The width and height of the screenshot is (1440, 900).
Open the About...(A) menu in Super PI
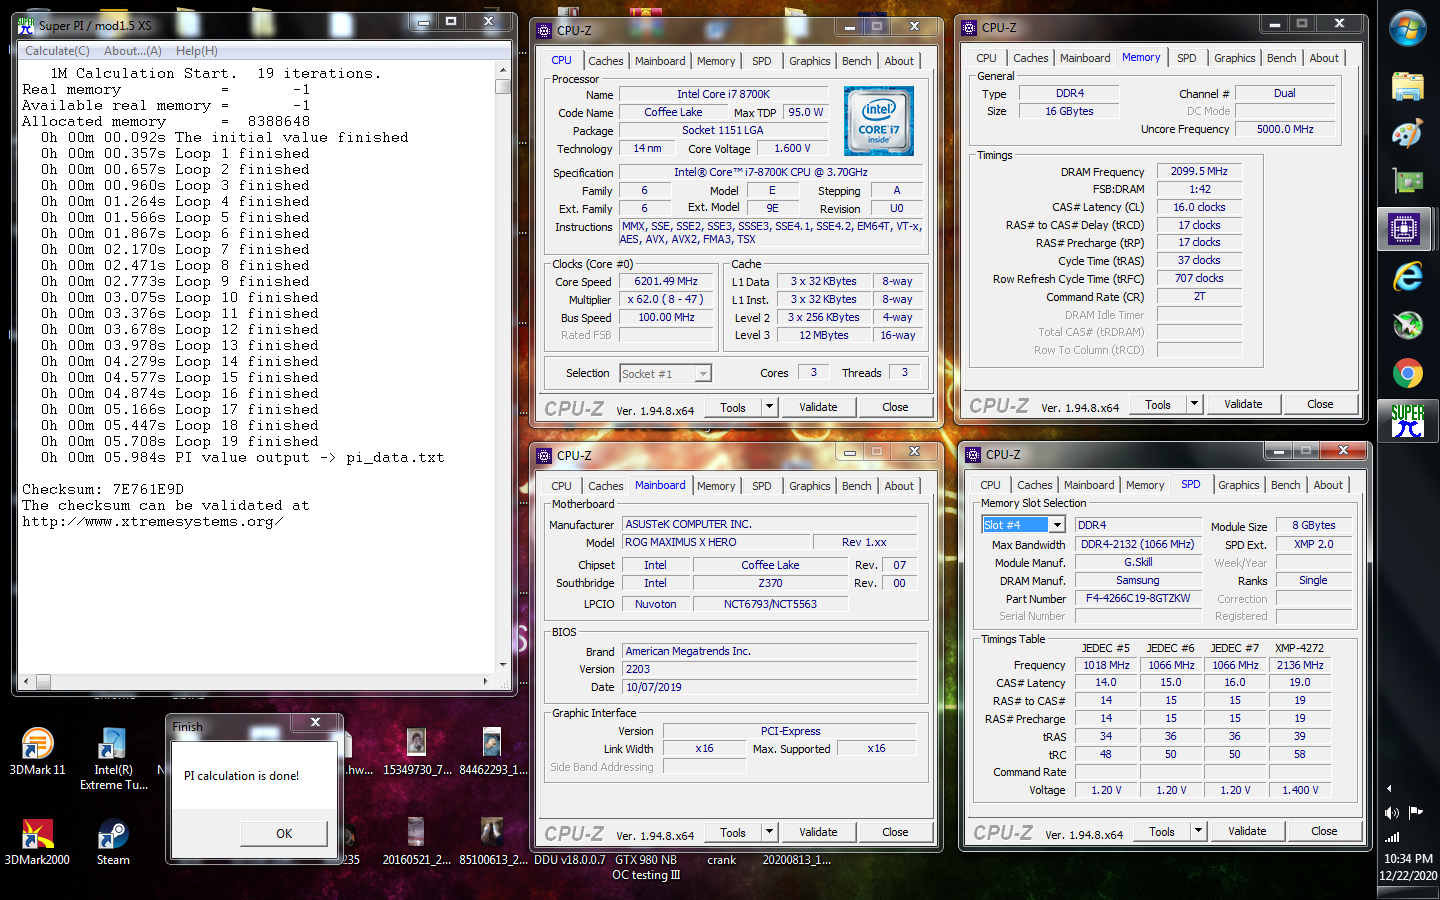[133, 51]
